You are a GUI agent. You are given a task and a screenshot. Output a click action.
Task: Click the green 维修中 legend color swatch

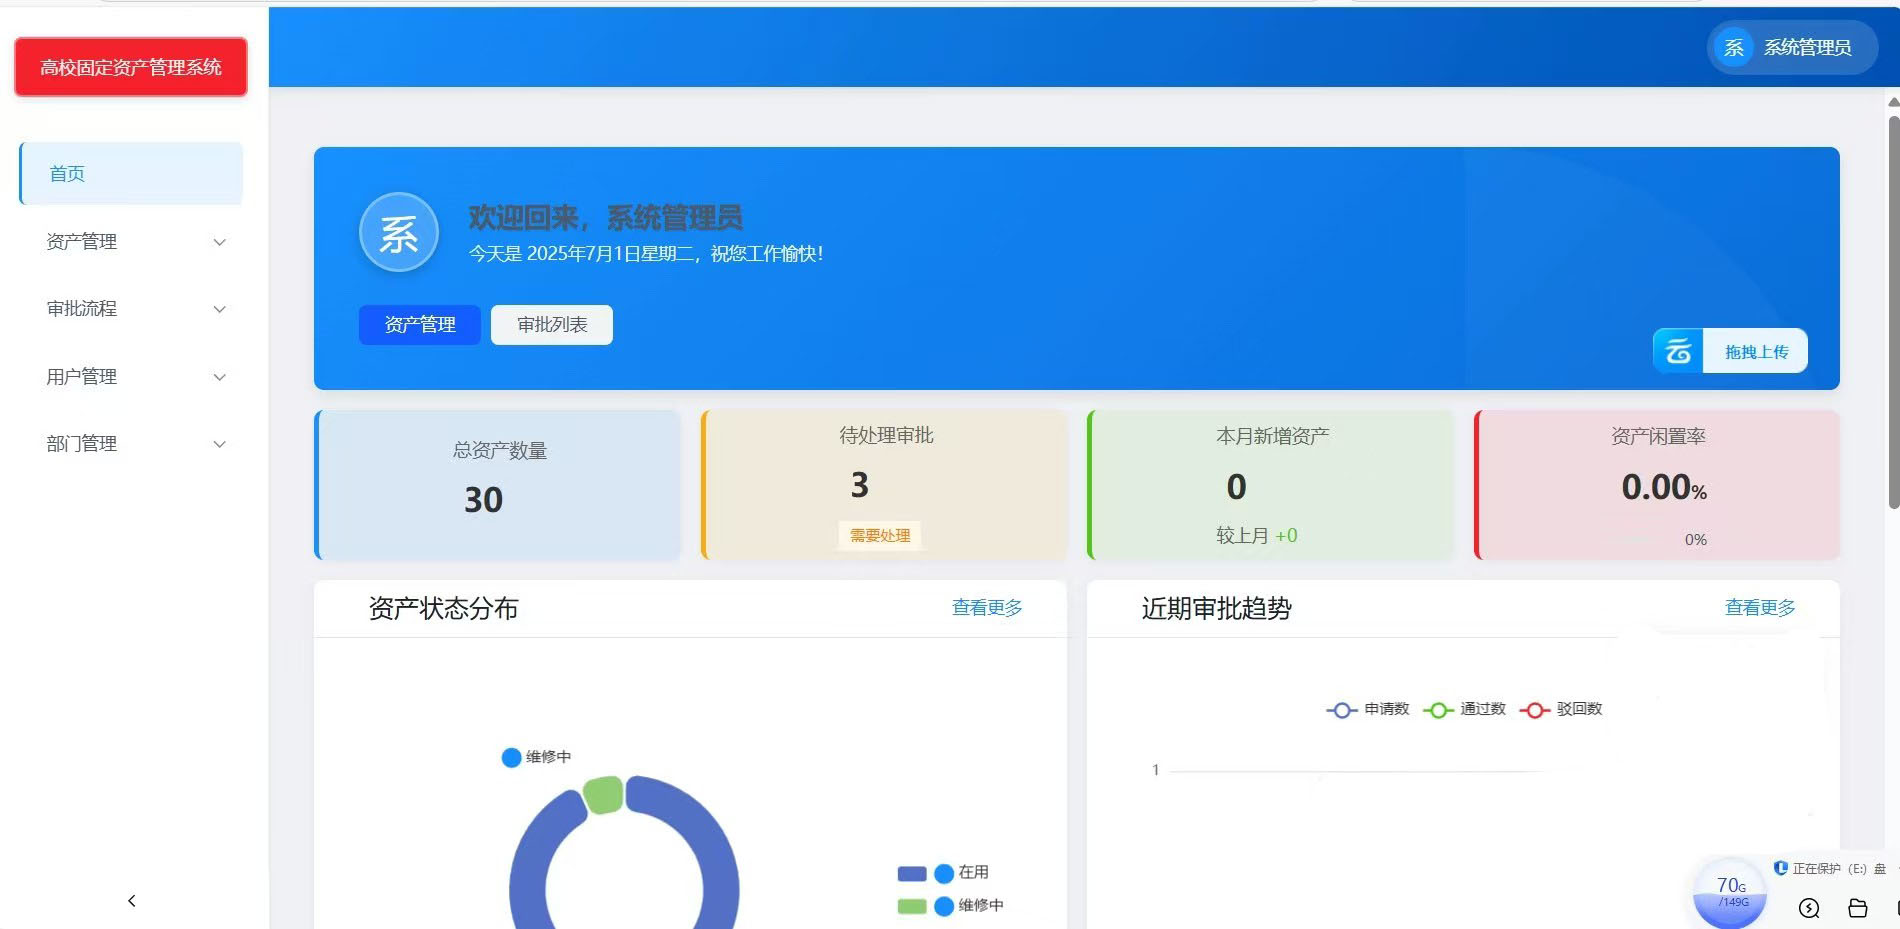coord(912,906)
